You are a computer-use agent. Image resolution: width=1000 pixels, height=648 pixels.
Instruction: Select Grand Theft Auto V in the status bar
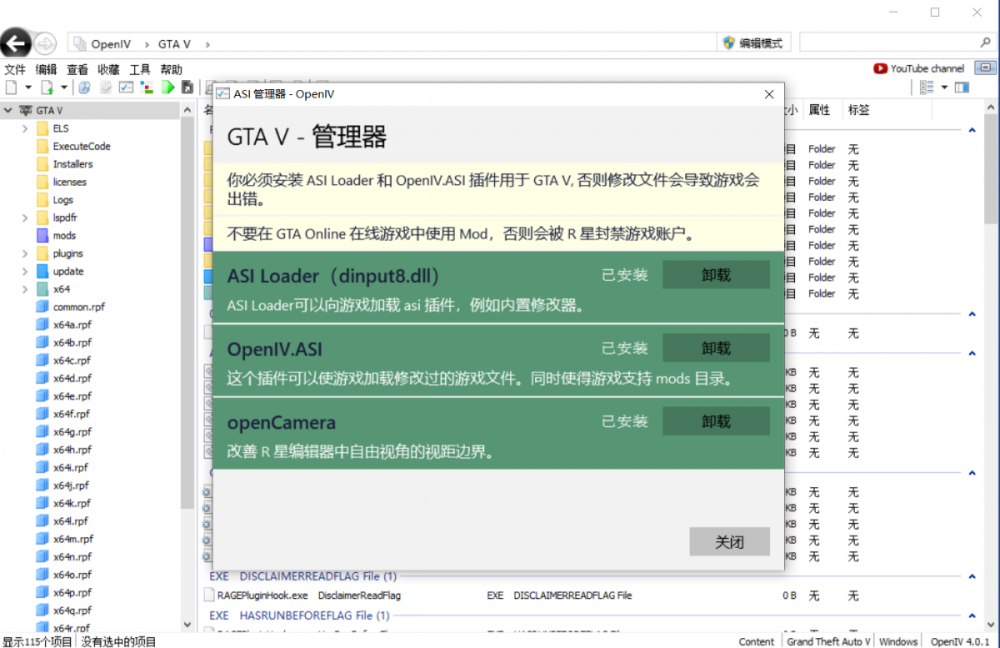tap(827, 641)
